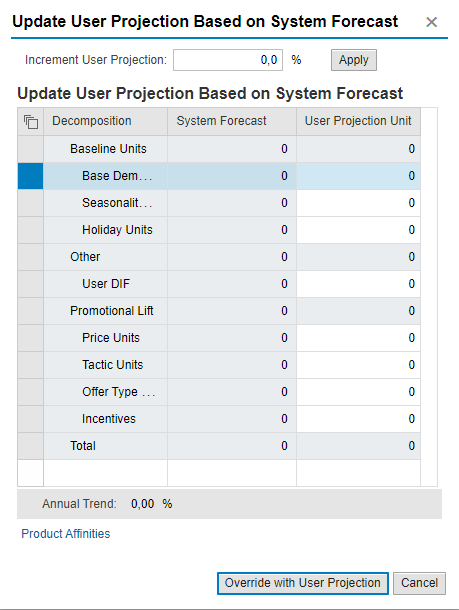
Task: Edit Price Units user projection cell
Action: click(x=358, y=338)
